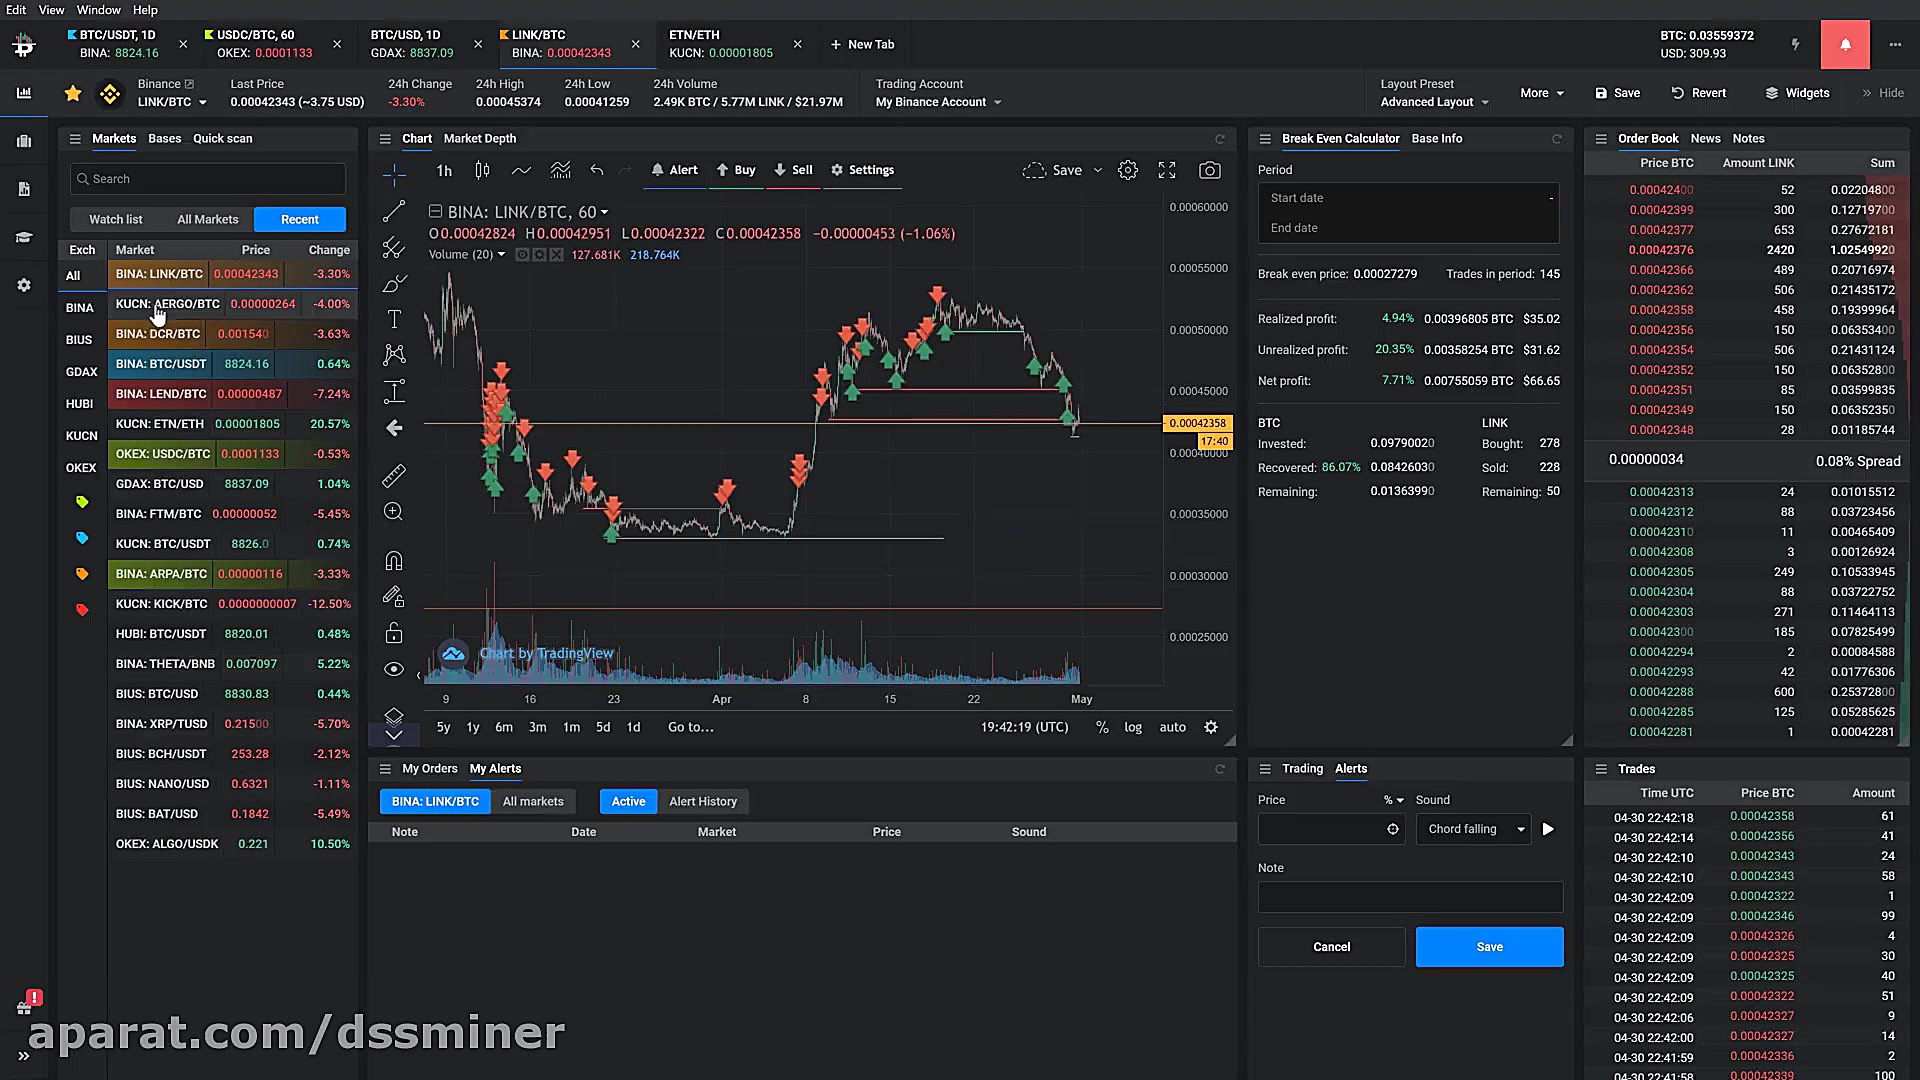The height and width of the screenshot is (1080, 1920).
Task: Toggle stay in drawing mode pencil-lock
Action: pos(394,597)
